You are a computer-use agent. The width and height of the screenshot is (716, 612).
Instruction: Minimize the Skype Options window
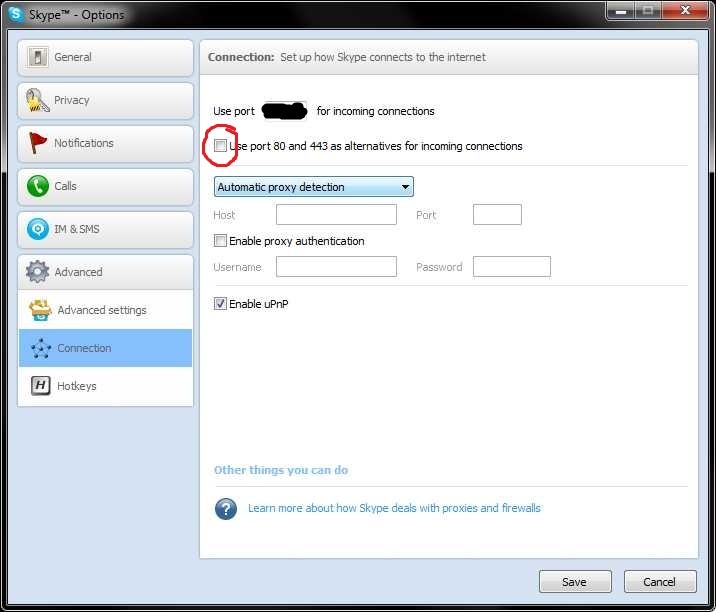pyautogui.click(x=621, y=10)
